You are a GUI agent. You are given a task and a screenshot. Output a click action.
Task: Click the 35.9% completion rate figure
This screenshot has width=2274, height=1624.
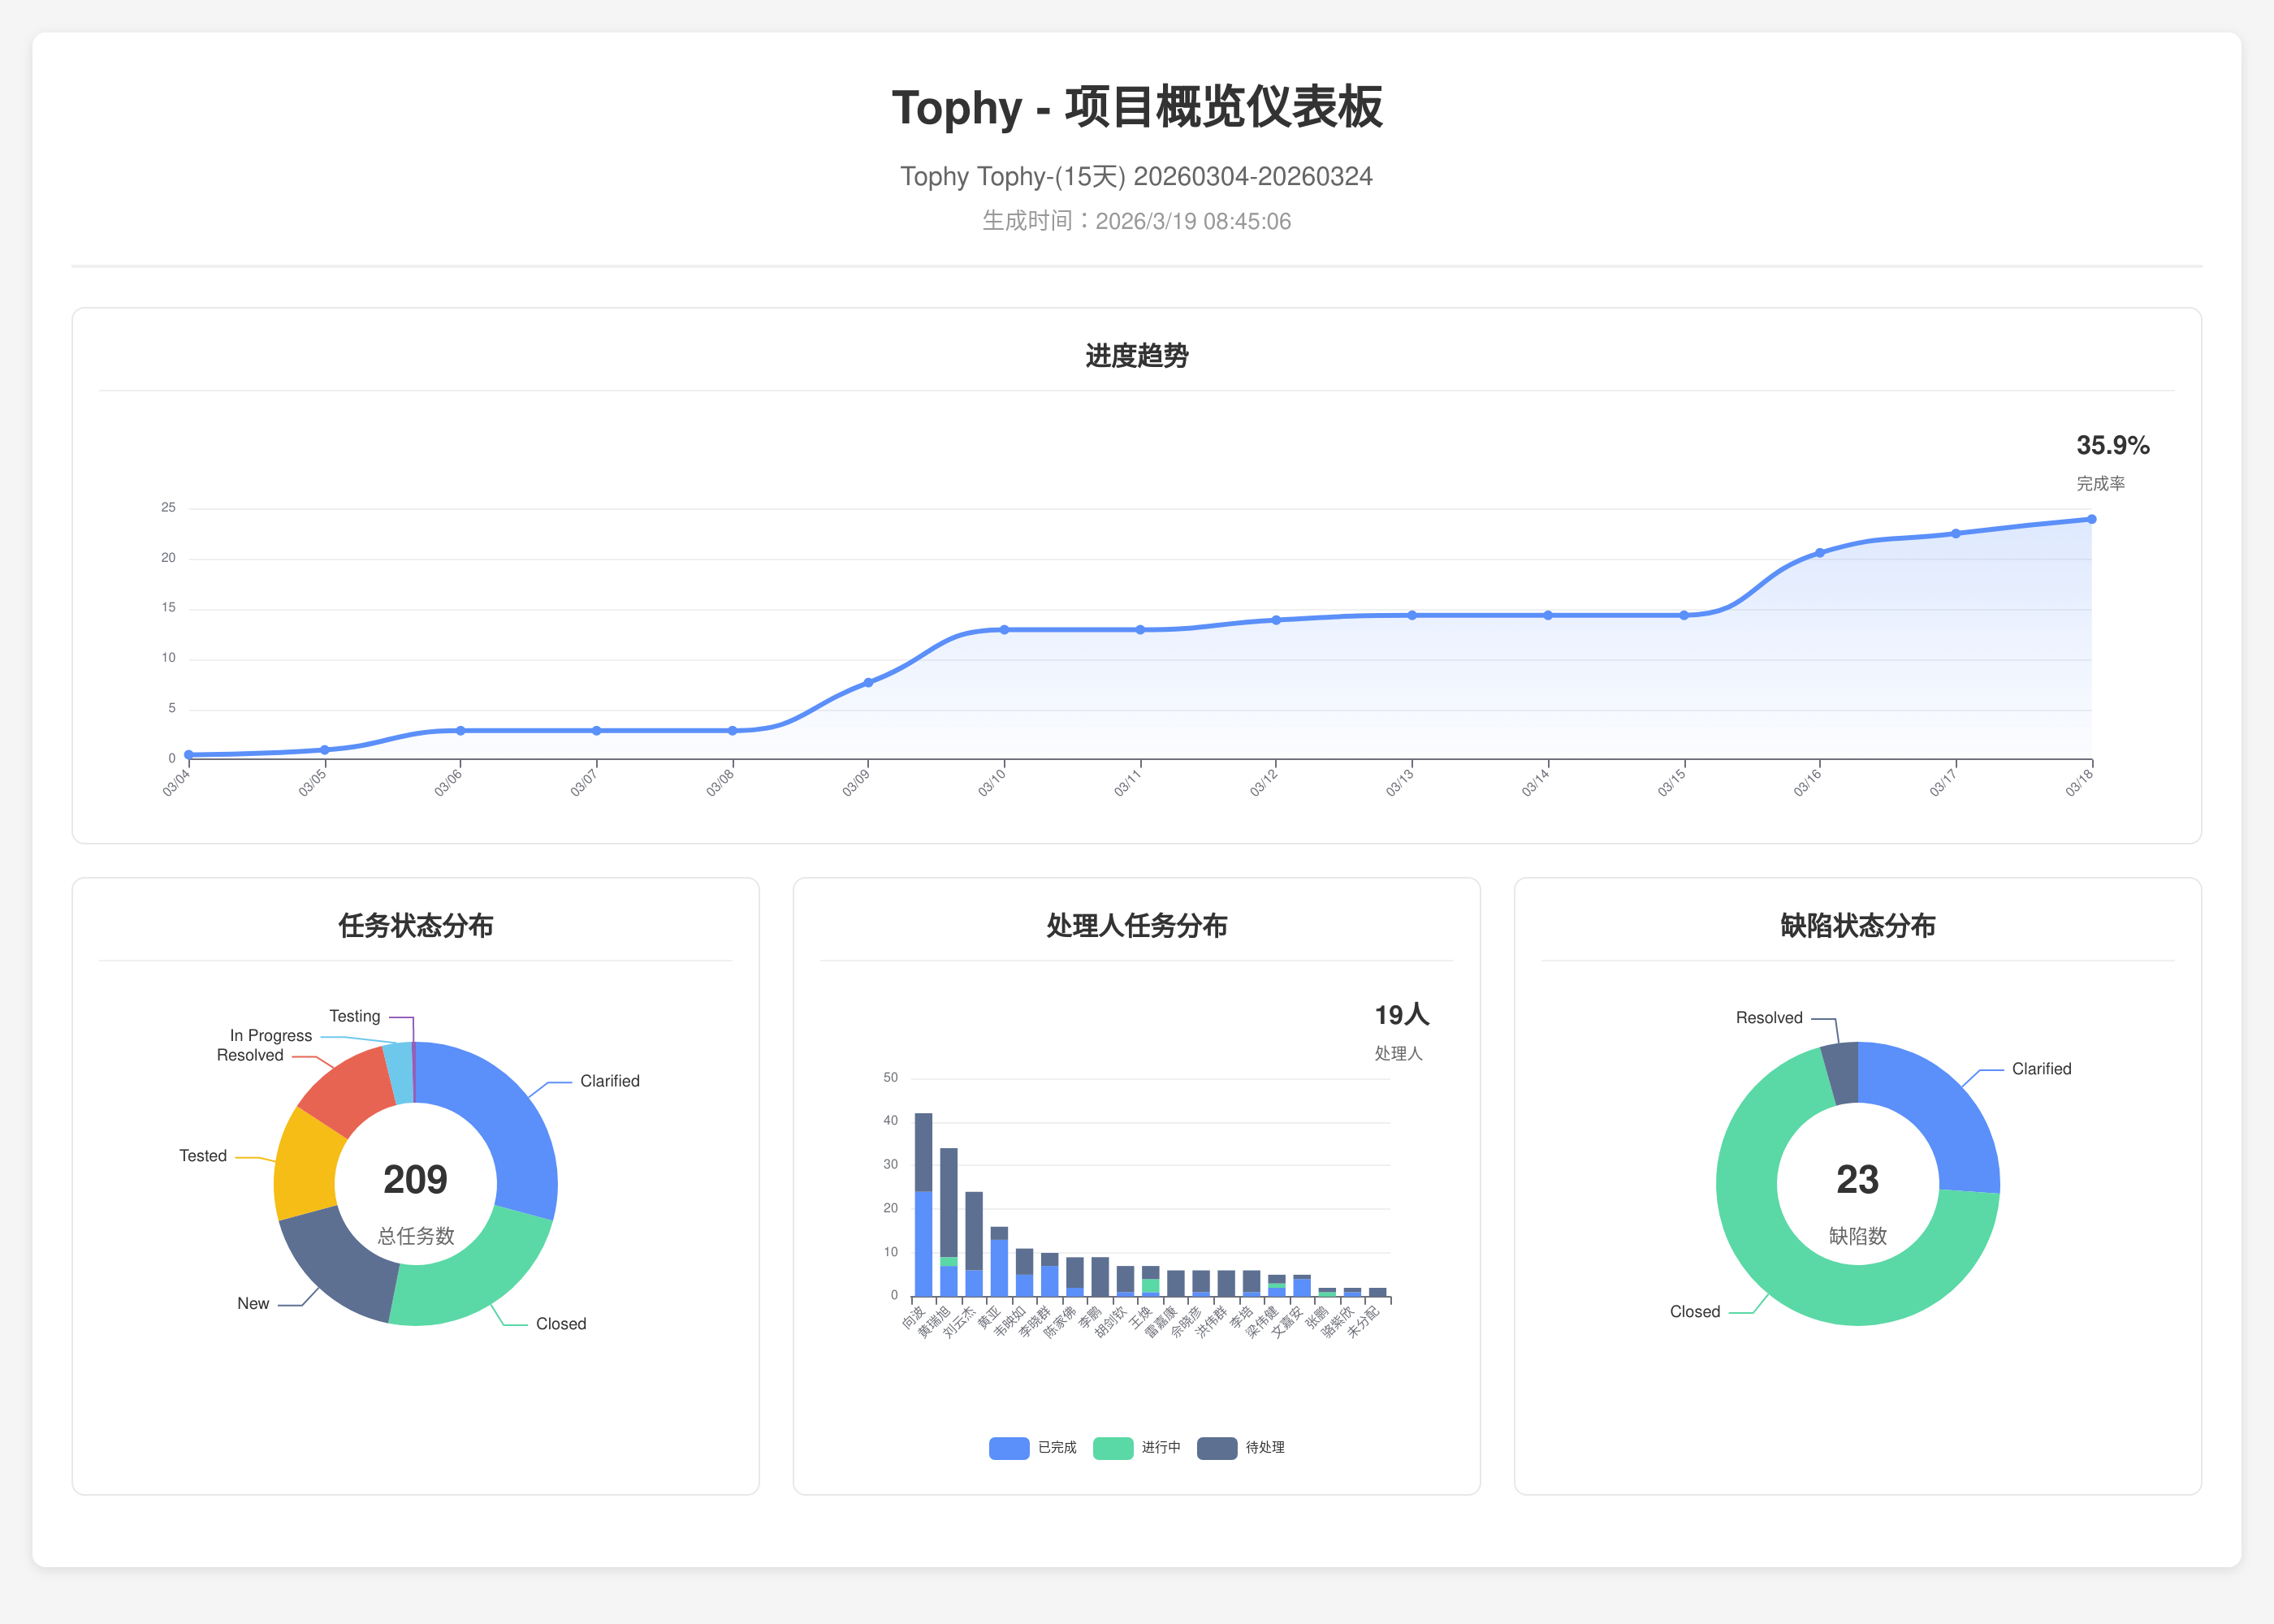pos(2112,445)
